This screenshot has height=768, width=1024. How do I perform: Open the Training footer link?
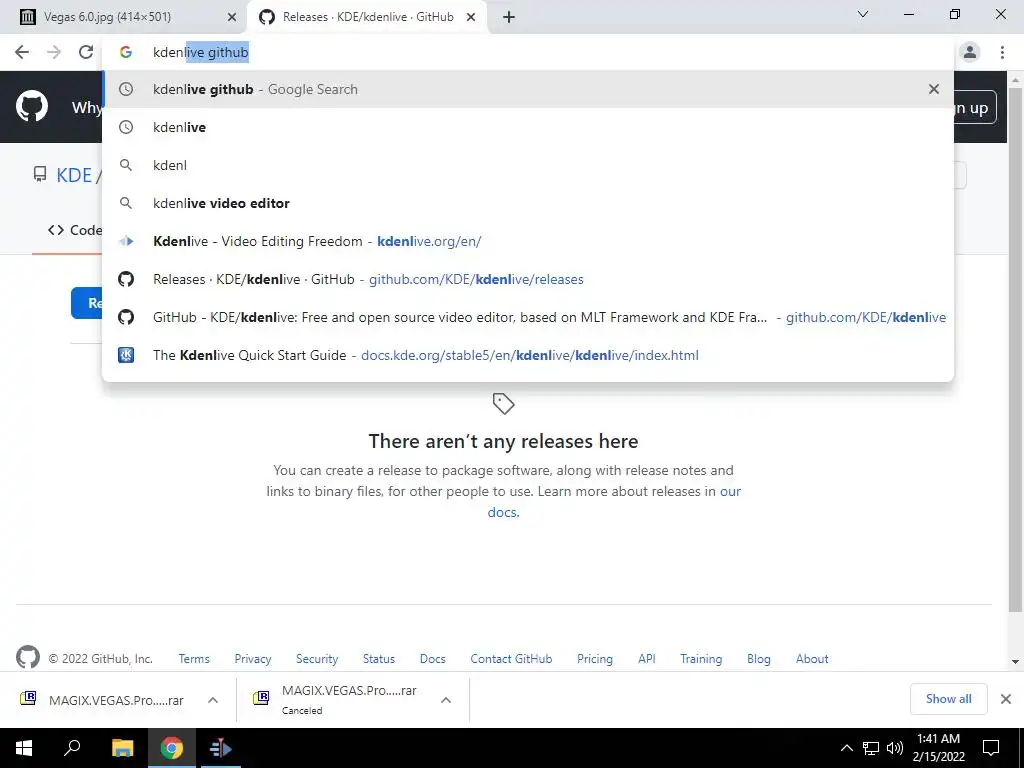tap(701, 659)
